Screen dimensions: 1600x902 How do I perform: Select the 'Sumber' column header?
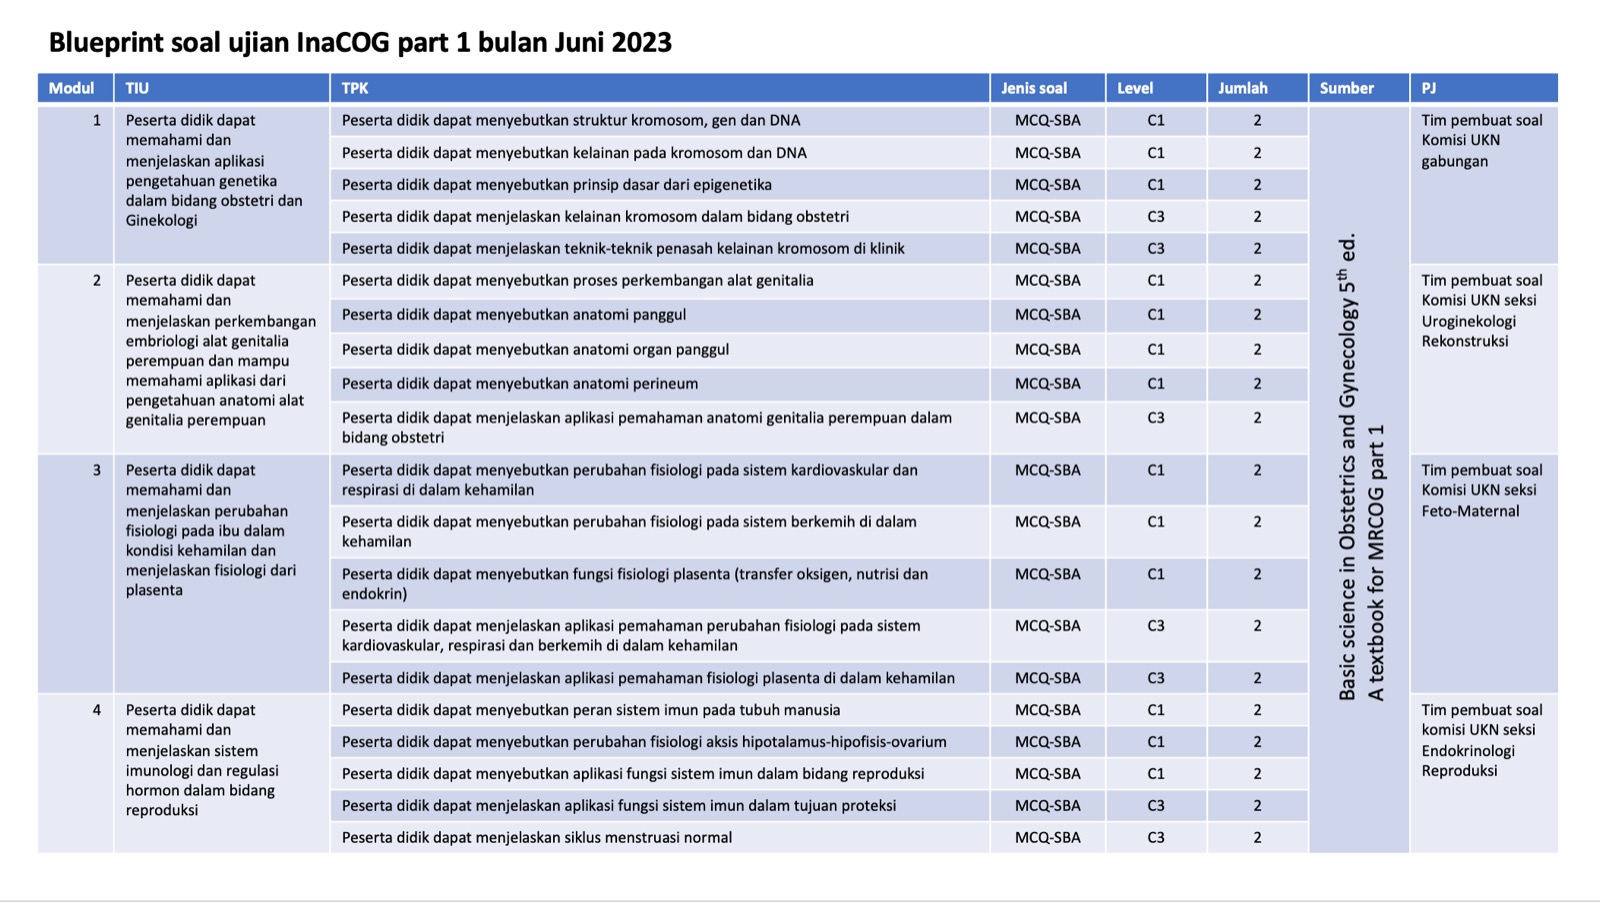1346,88
